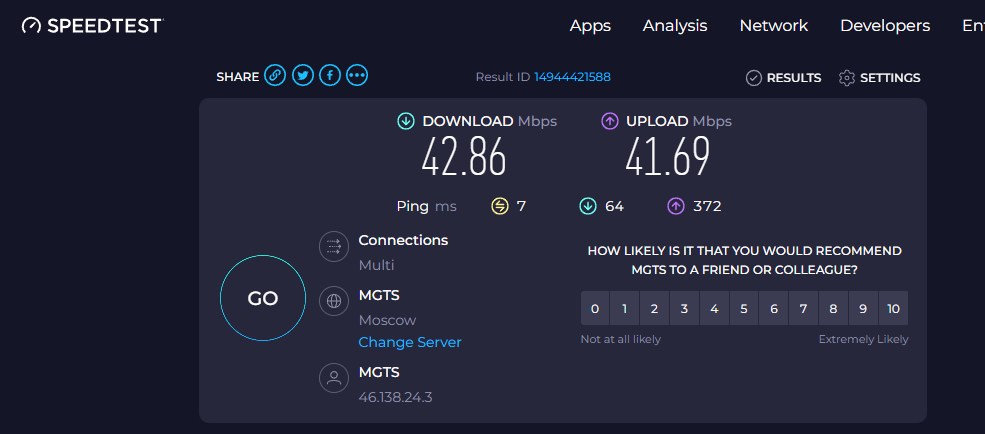Image resolution: width=985 pixels, height=434 pixels.
Task: Open the Analysis menu
Action: 675,26
